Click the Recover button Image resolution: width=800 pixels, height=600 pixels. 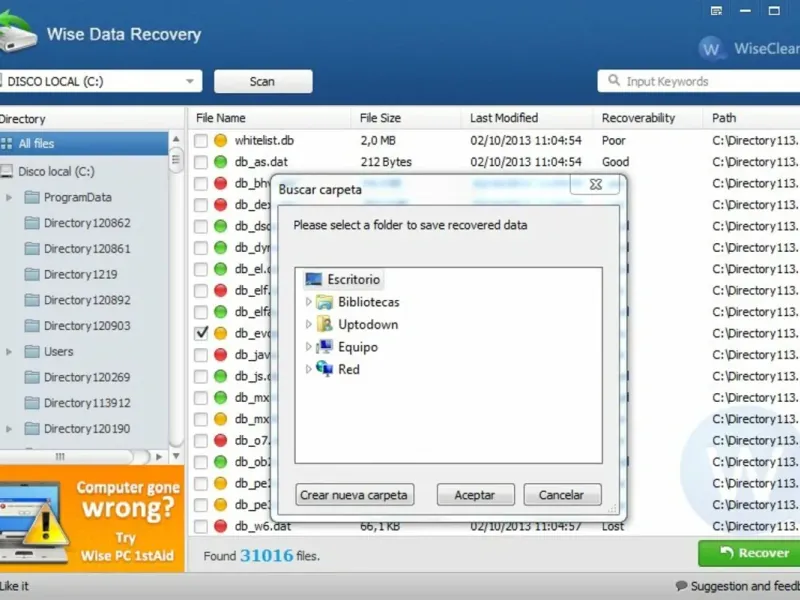point(749,553)
